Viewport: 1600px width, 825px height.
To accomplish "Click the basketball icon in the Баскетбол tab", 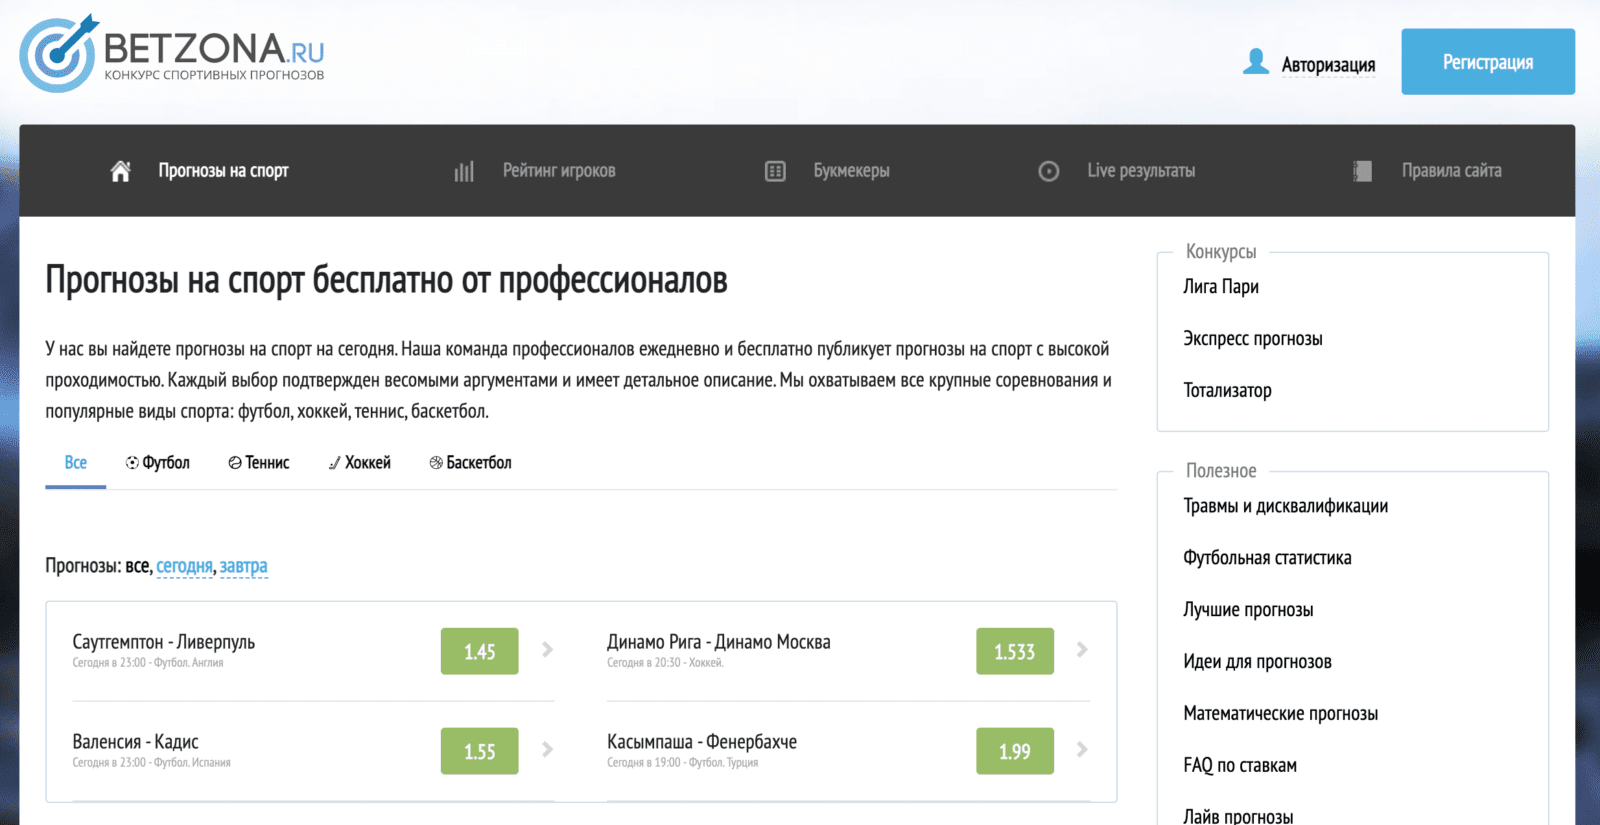I will click(x=436, y=463).
